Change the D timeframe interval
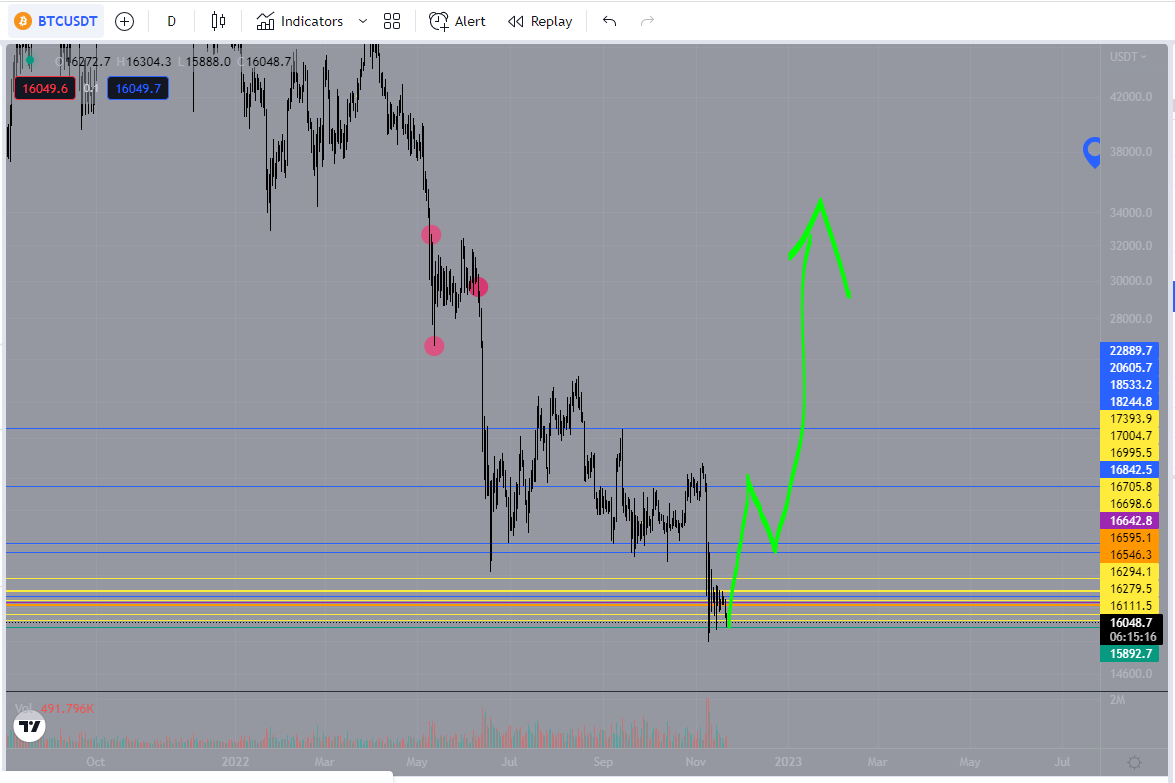1175x783 pixels. point(172,21)
